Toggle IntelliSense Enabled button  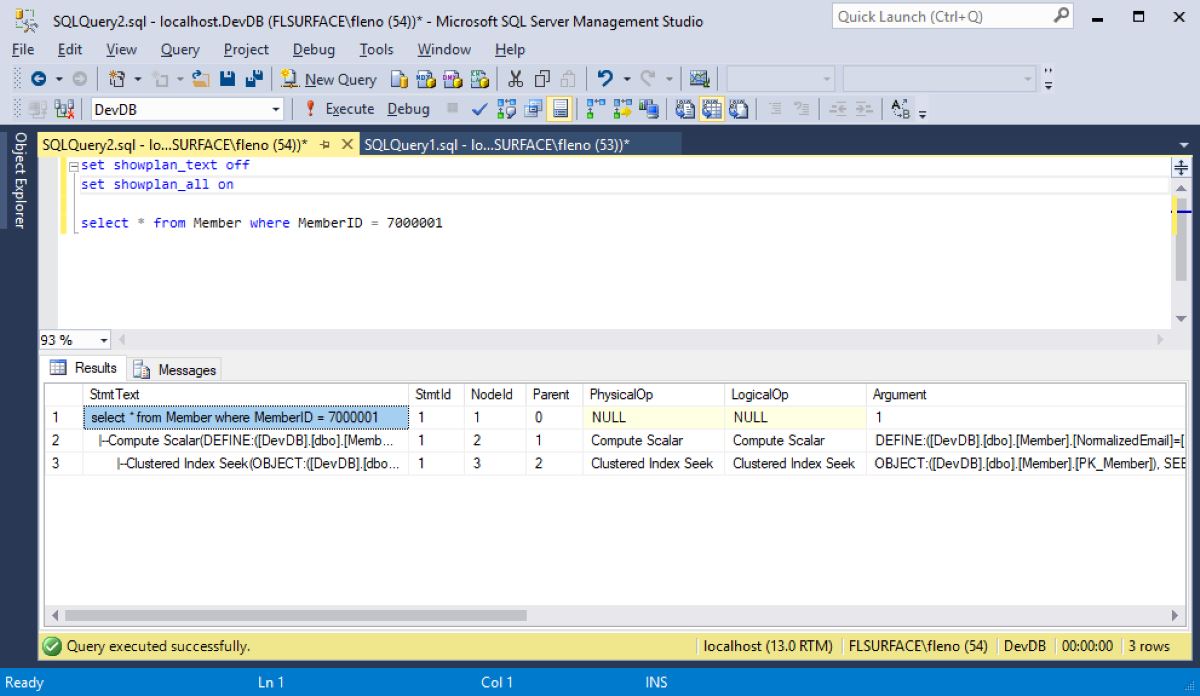click(560, 109)
